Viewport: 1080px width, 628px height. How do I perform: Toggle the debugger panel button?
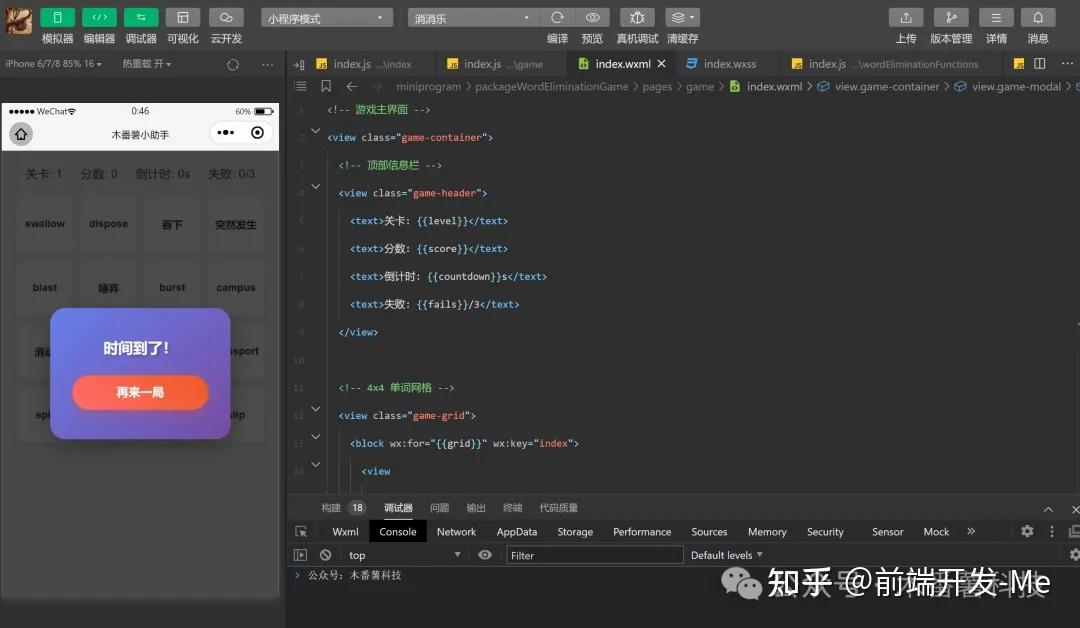(141, 17)
